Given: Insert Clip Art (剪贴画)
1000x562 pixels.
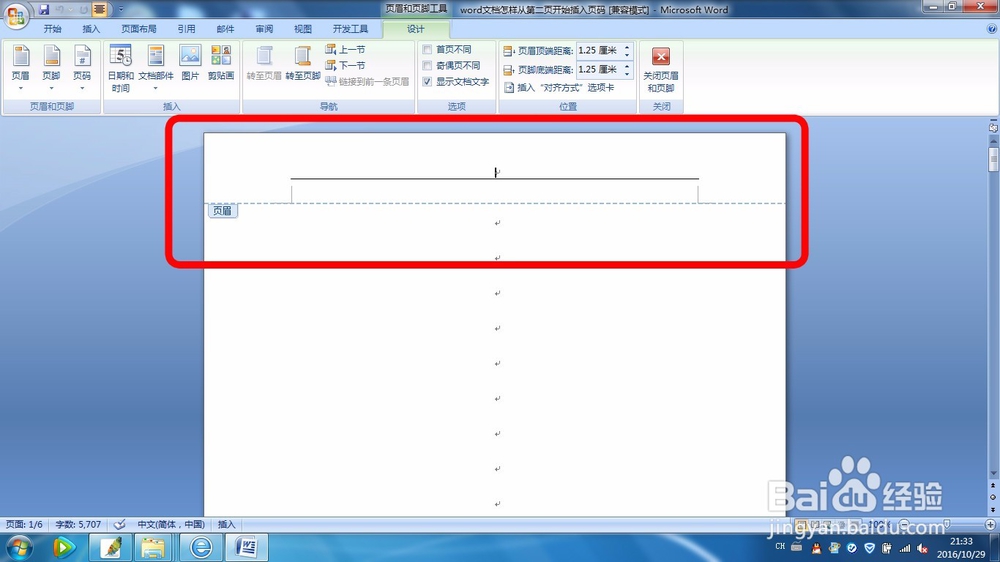Looking at the screenshot, I should click(x=221, y=63).
